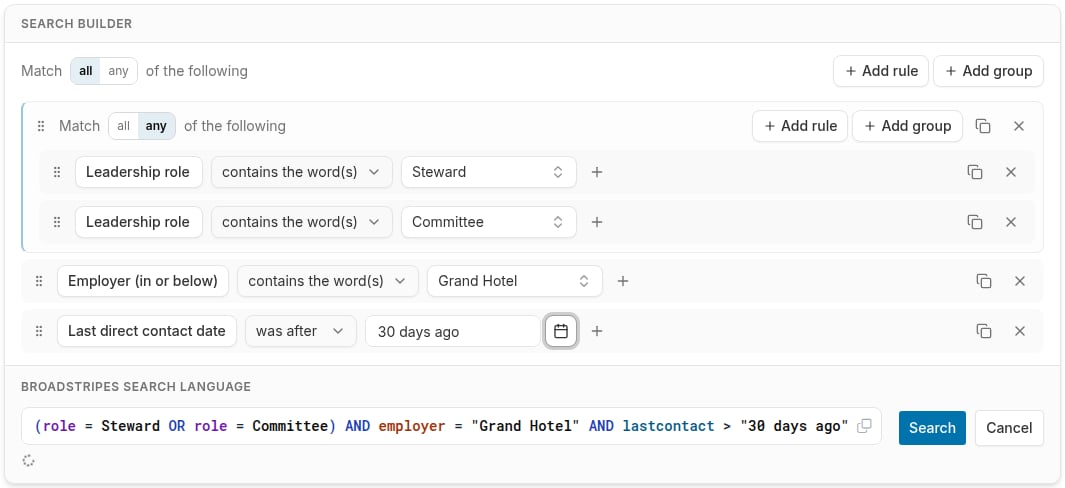Click the 30 days ago date input
This screenshot has width=1065, height=488.
(x=452, y=332)
